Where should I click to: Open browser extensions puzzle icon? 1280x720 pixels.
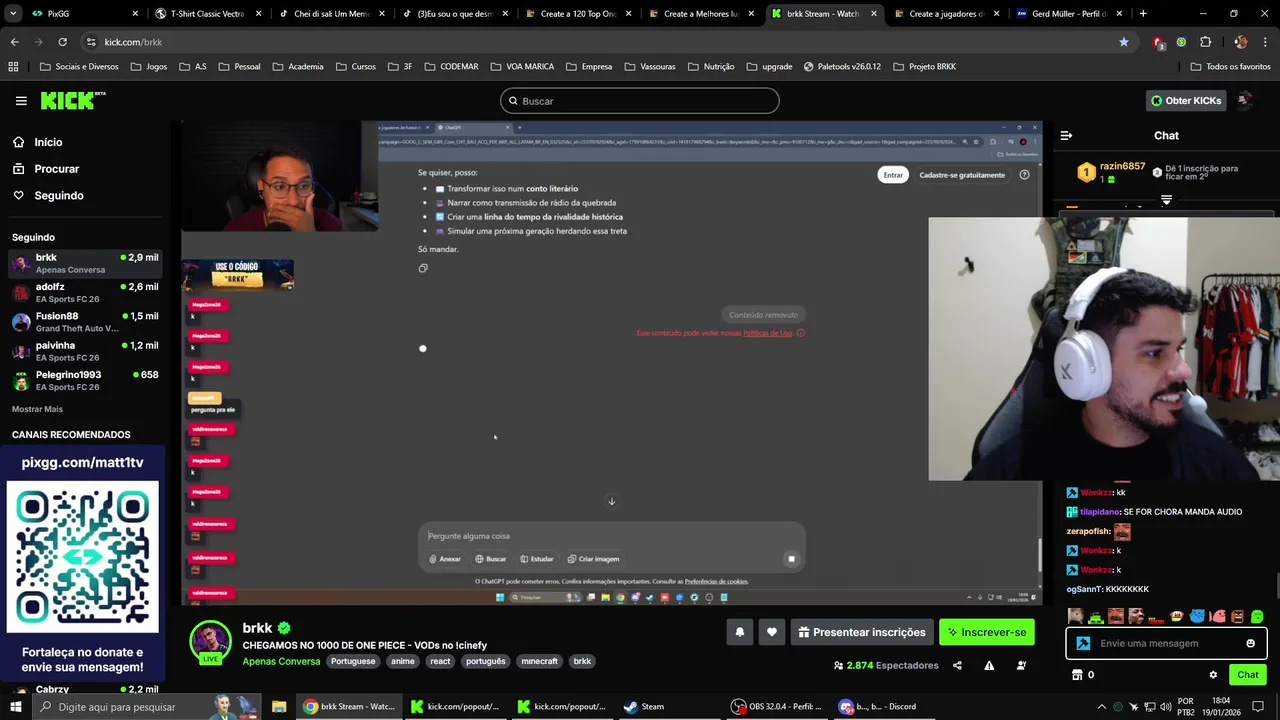(1205, 42)
